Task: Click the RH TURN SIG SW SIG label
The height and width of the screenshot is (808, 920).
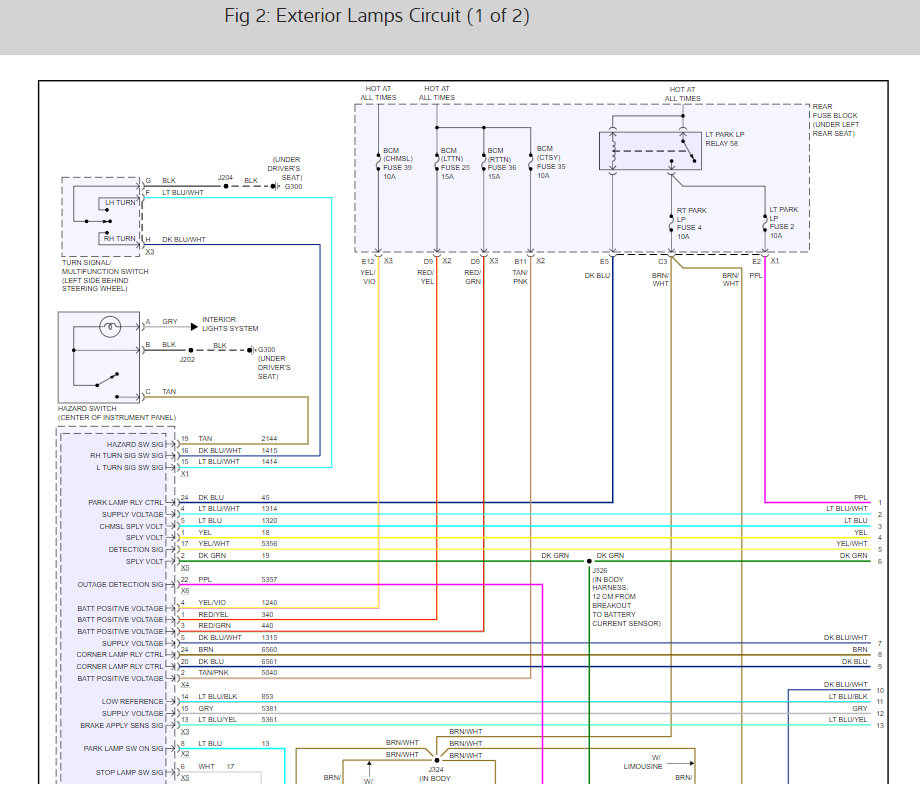Action: coord(127,456)
